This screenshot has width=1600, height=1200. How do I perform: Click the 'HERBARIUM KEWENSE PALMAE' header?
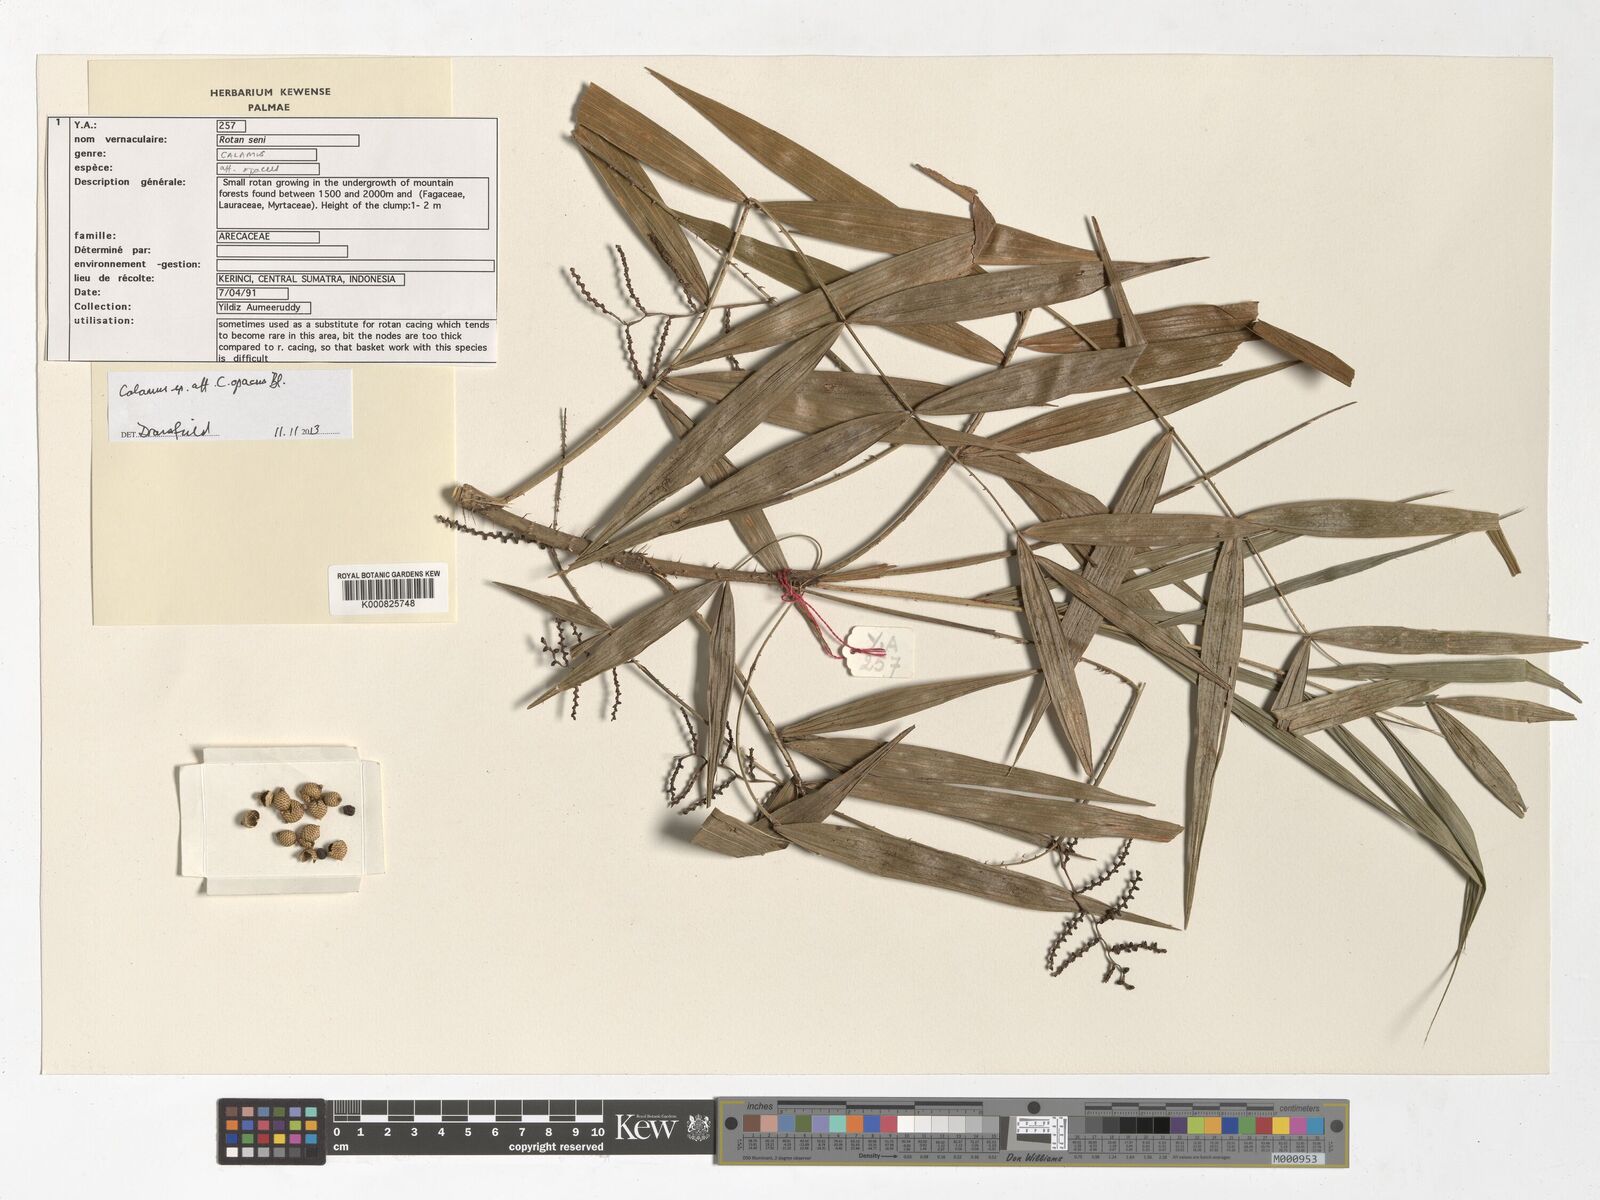270,98
